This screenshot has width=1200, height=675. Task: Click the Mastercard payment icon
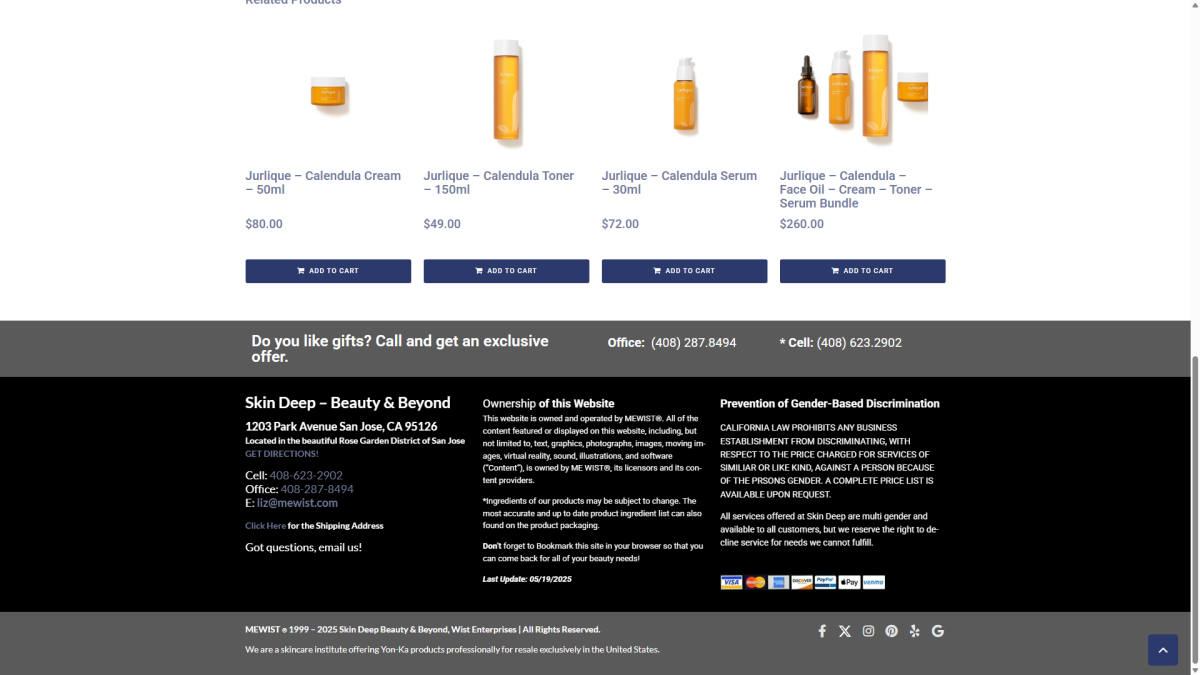(755, 582)
